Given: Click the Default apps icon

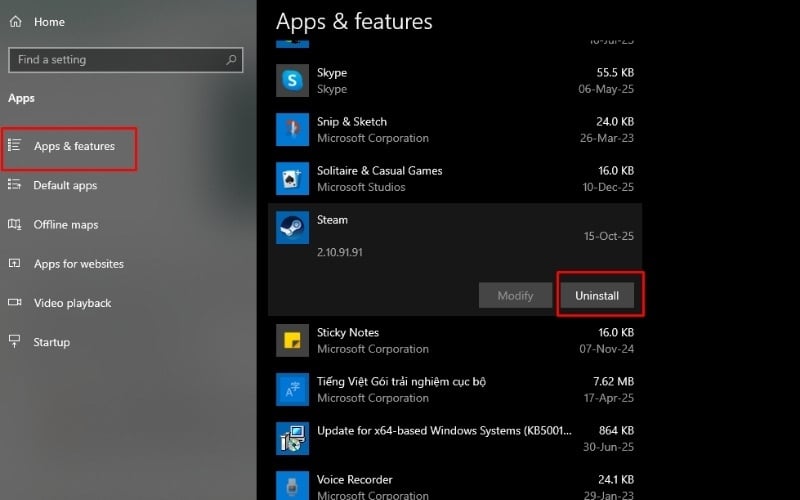Looking at the screenshot, I should click(14, 185).
